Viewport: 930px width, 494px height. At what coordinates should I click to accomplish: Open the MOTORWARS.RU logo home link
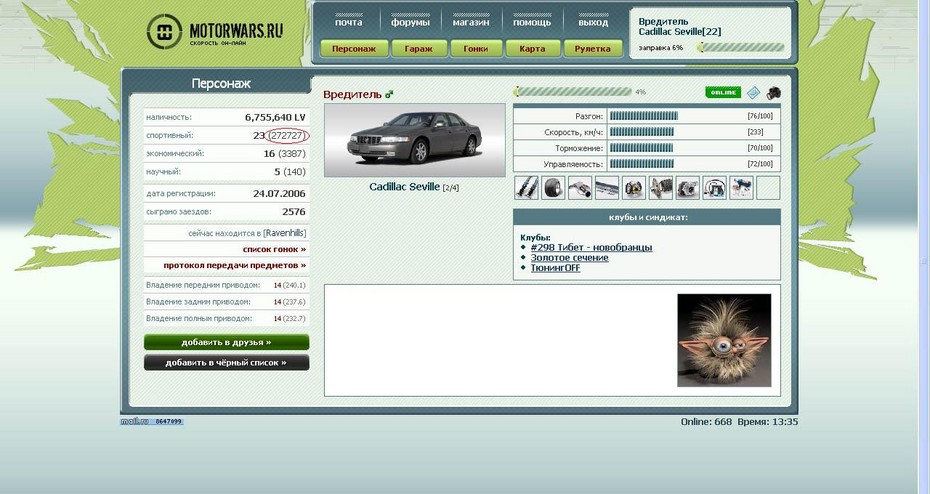pos(215,31)
